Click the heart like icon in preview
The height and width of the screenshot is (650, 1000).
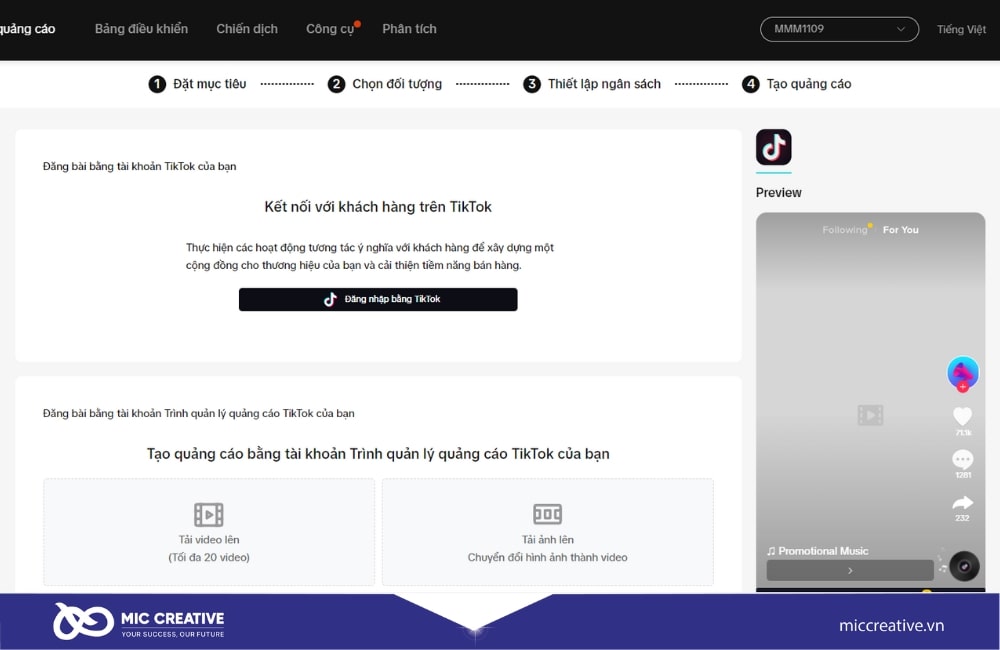[962, 417]
